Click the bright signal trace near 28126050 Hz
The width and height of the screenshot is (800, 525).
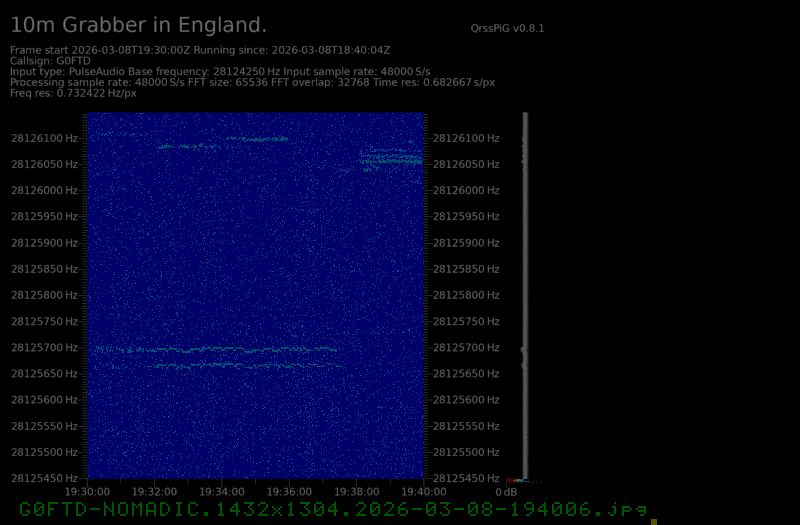pos(392,159)
